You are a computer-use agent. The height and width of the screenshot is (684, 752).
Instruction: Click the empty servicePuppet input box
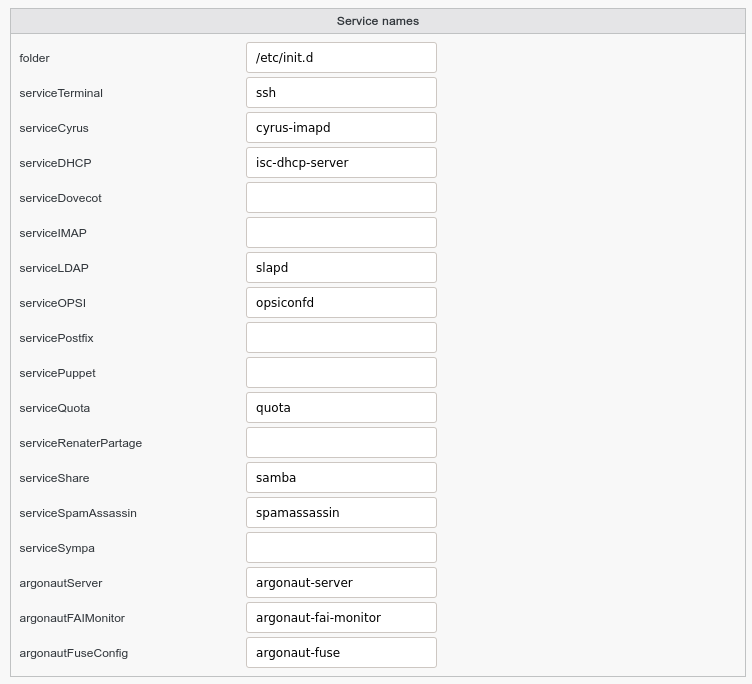point(341,373)
